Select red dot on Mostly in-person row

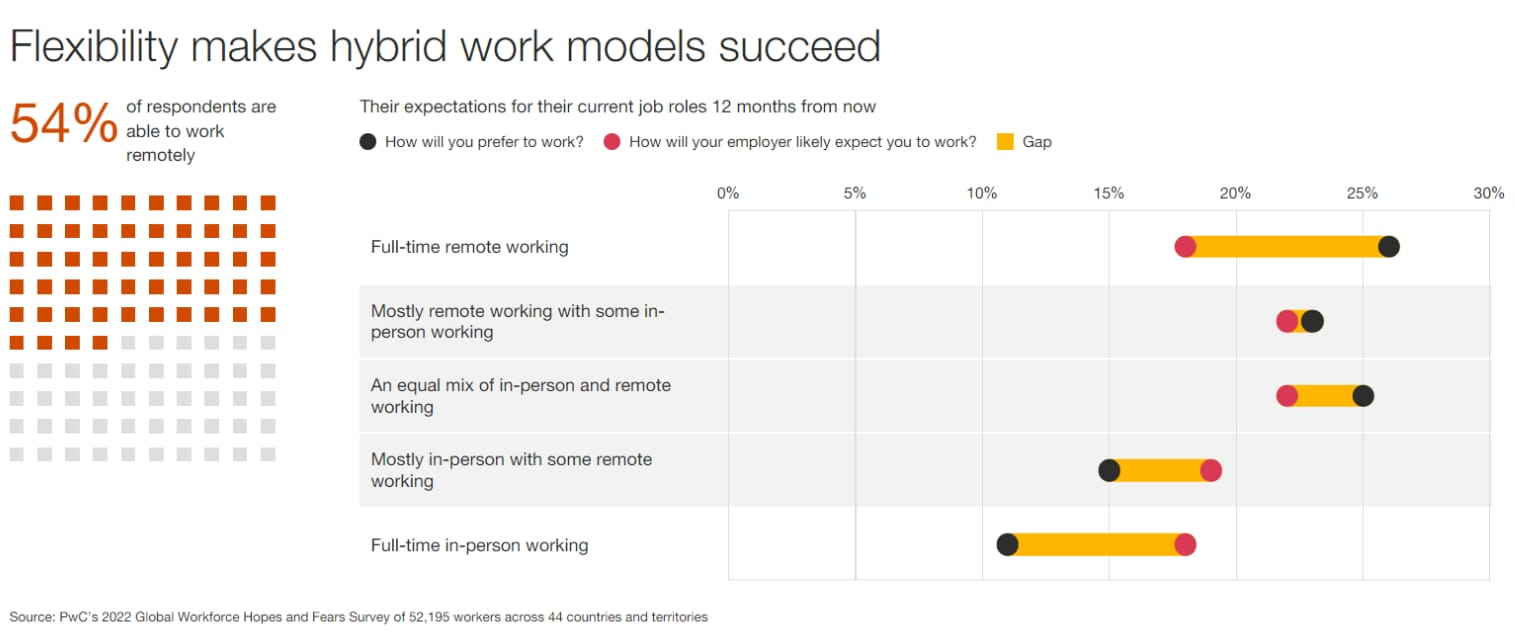point(1210,471)
